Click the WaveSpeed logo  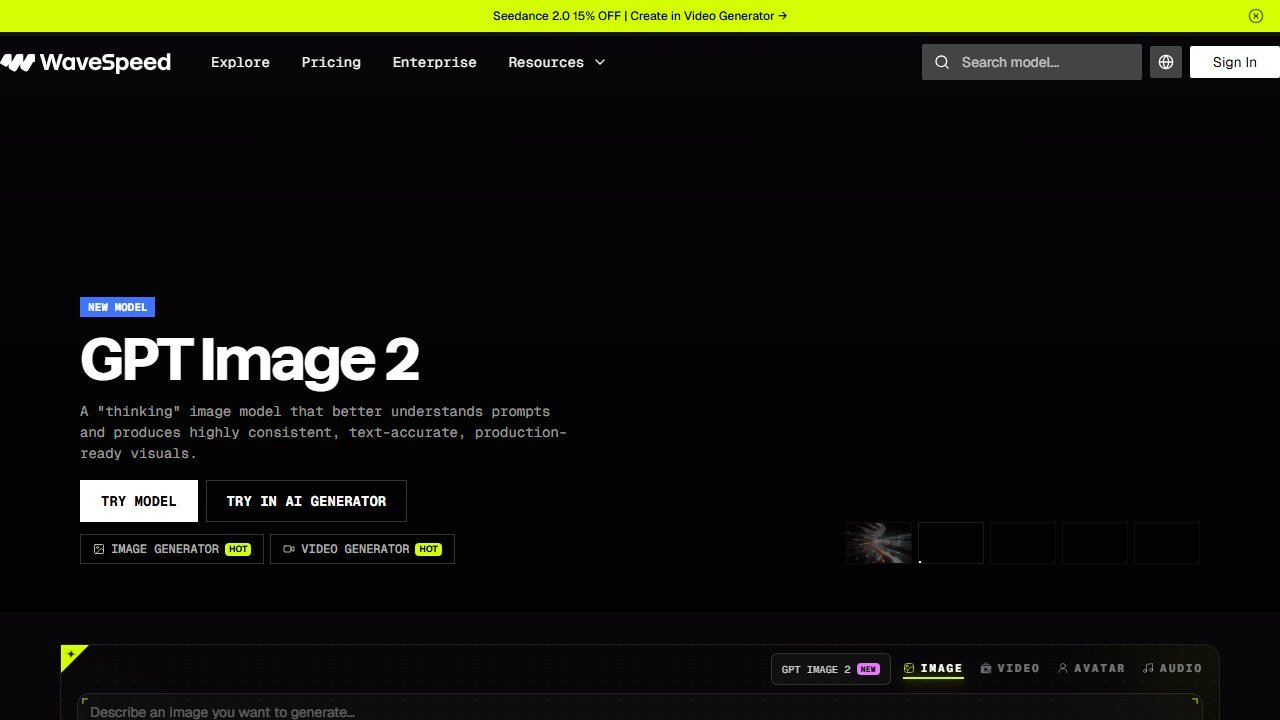coord(85,62)
